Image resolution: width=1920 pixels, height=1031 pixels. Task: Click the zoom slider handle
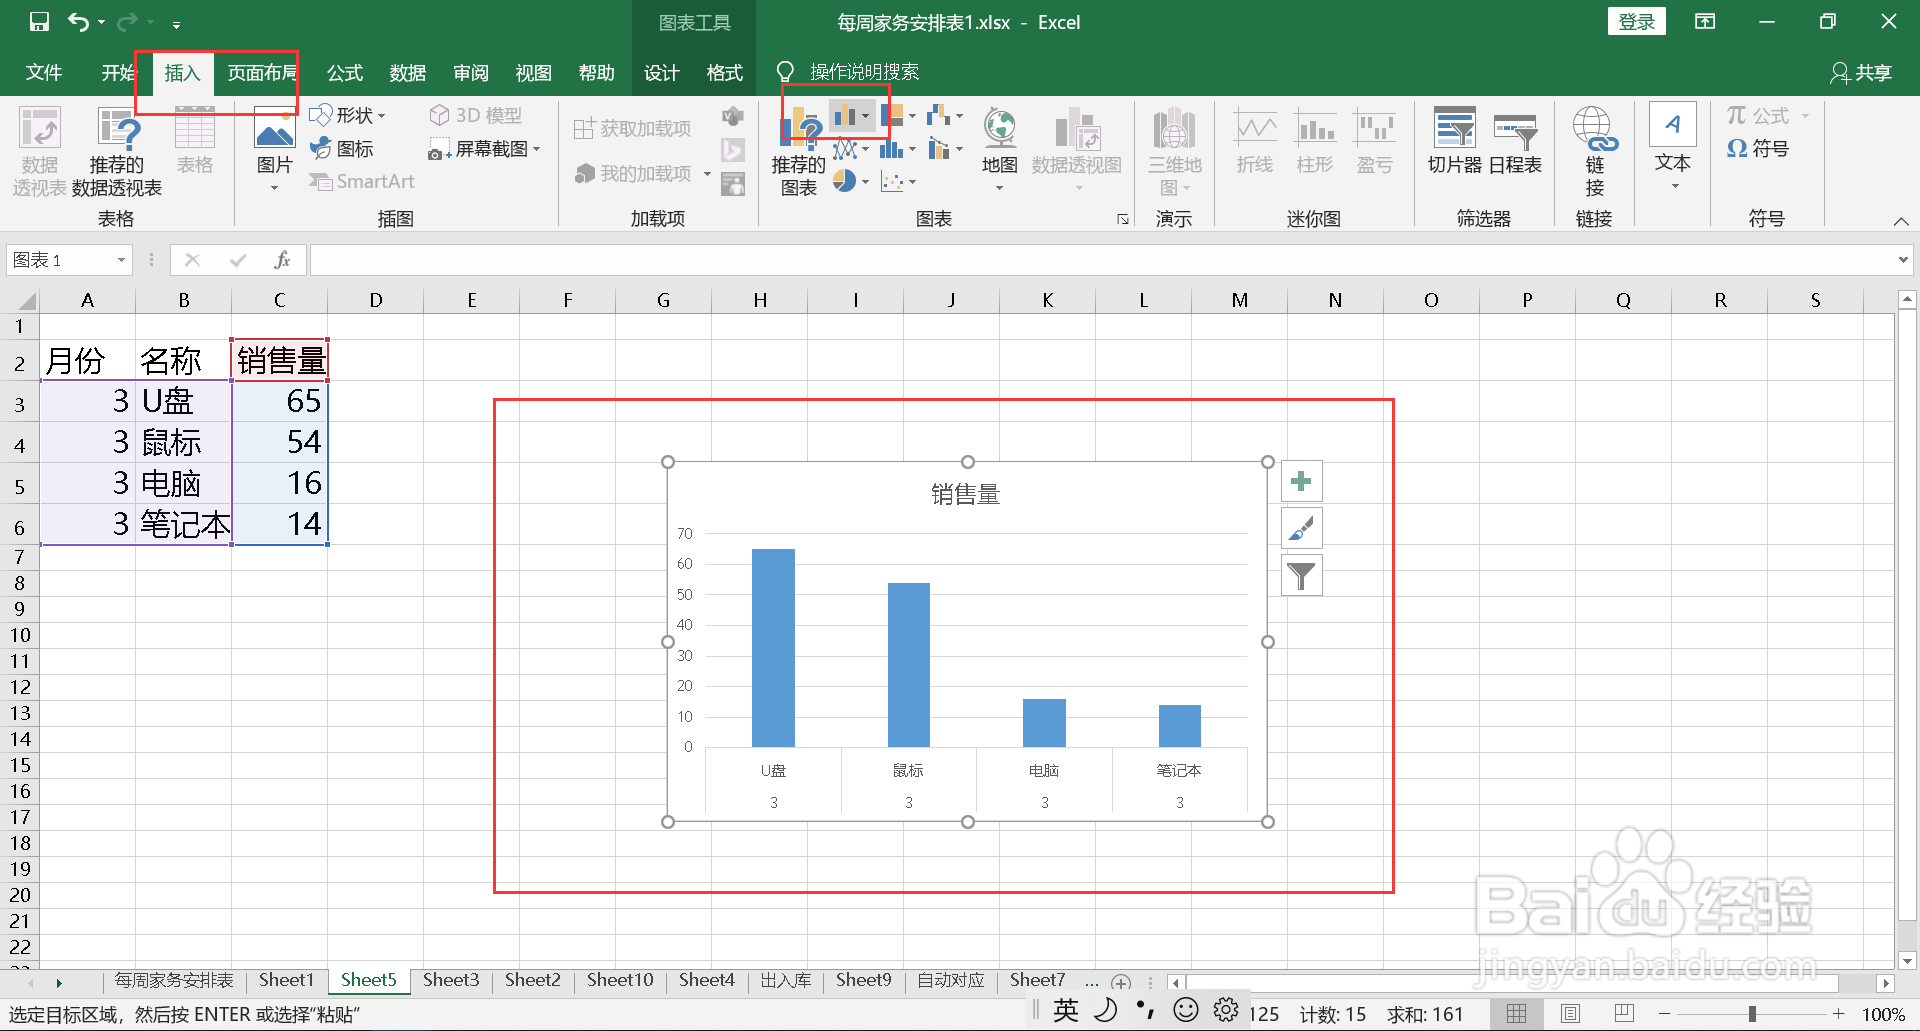point(1752,1014)
